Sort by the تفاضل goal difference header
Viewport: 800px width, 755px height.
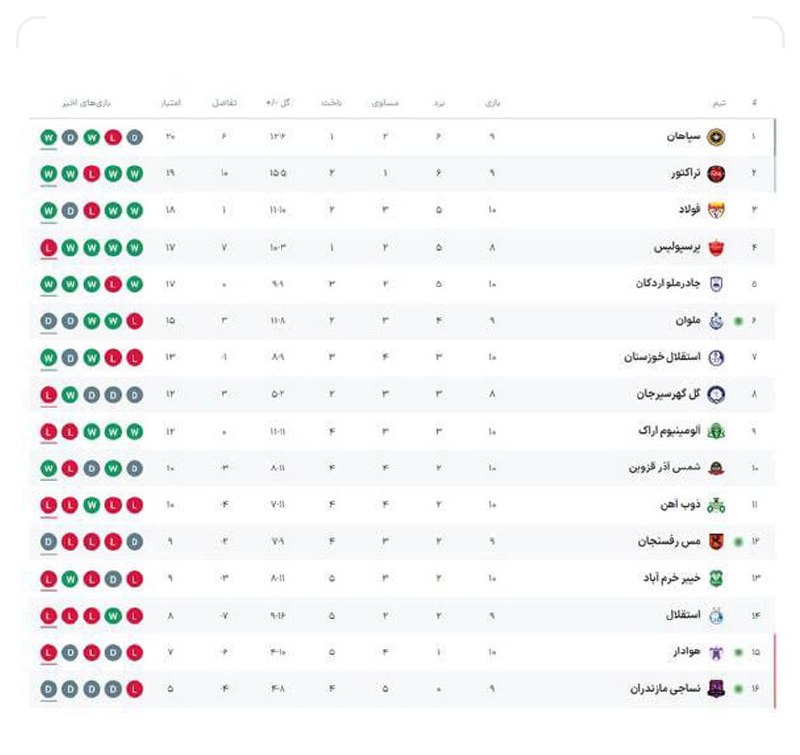[224, 103]
